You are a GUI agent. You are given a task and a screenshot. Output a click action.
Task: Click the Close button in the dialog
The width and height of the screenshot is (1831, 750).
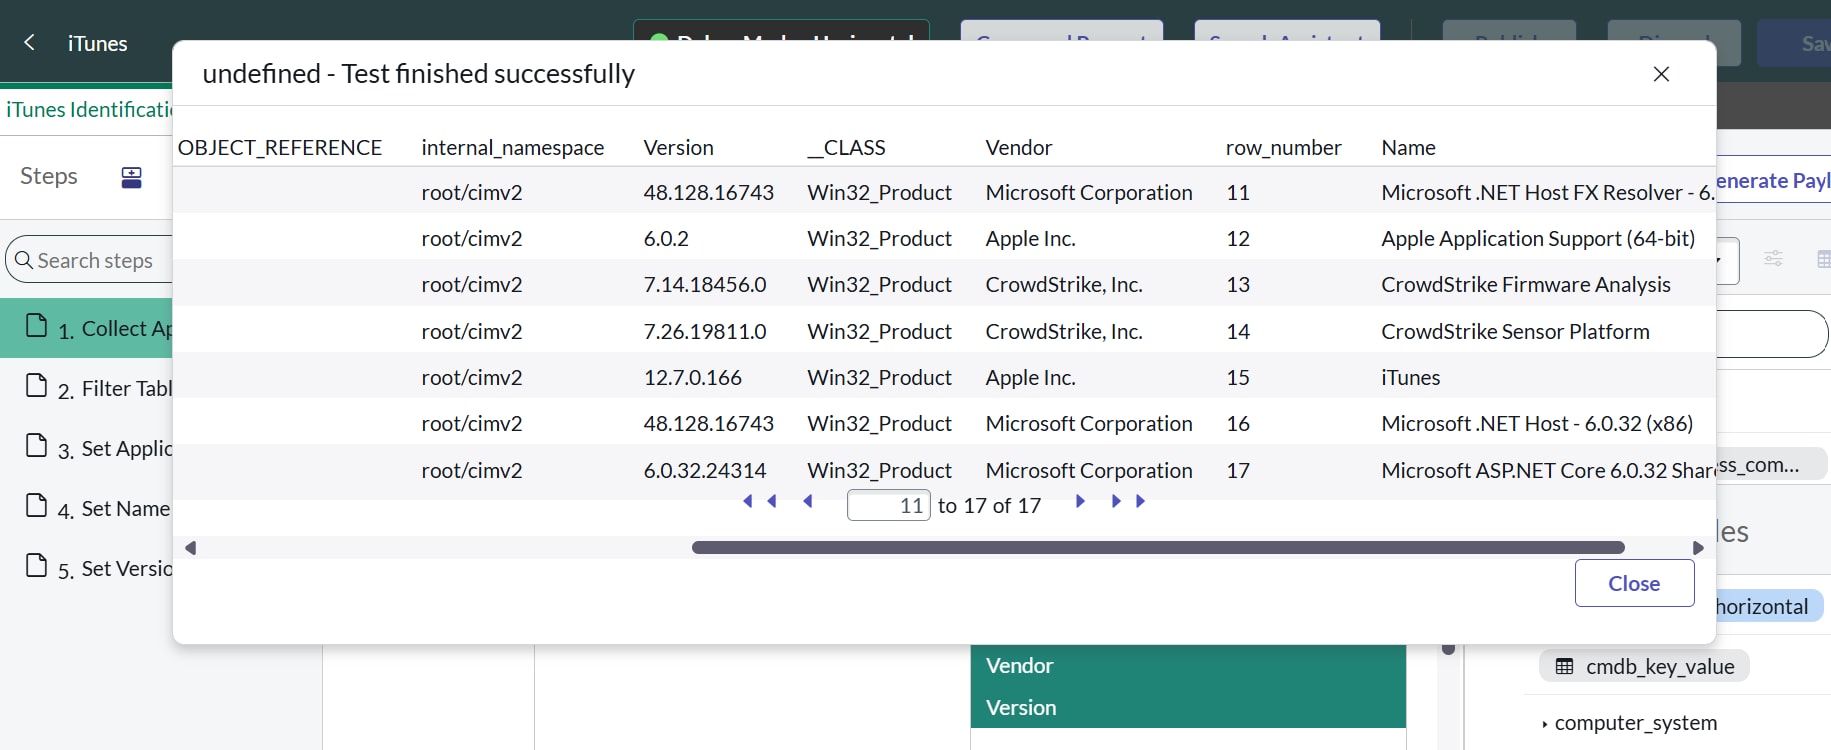coord(1634,583)
